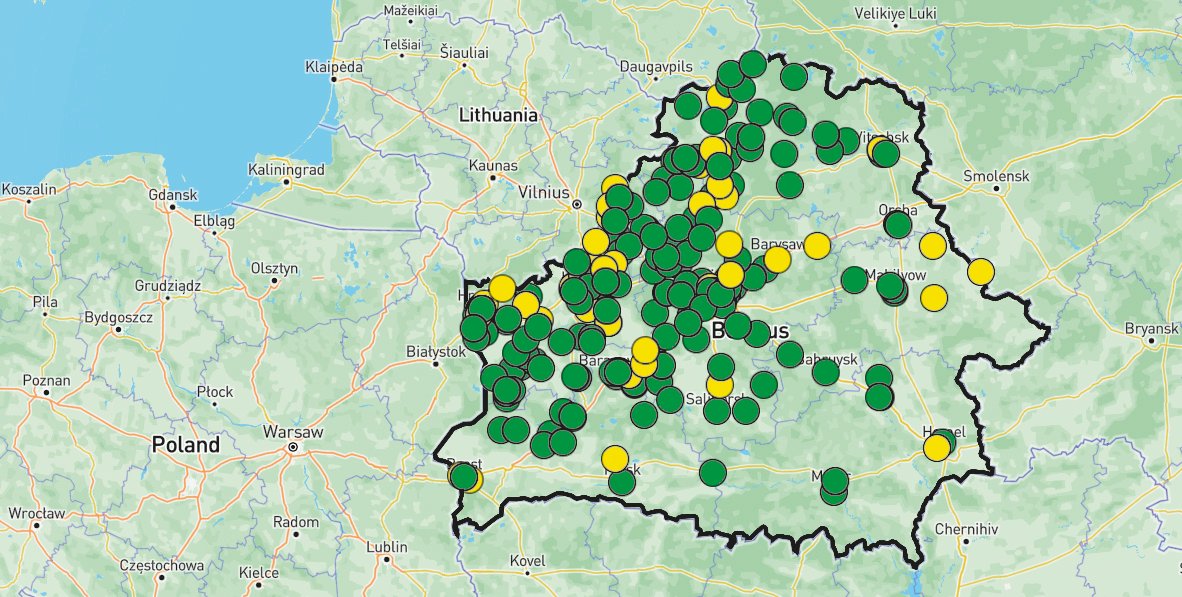Select the Smolensk city label
The height and width of the screenshot is (597, 1182).
tap(996, 176)
